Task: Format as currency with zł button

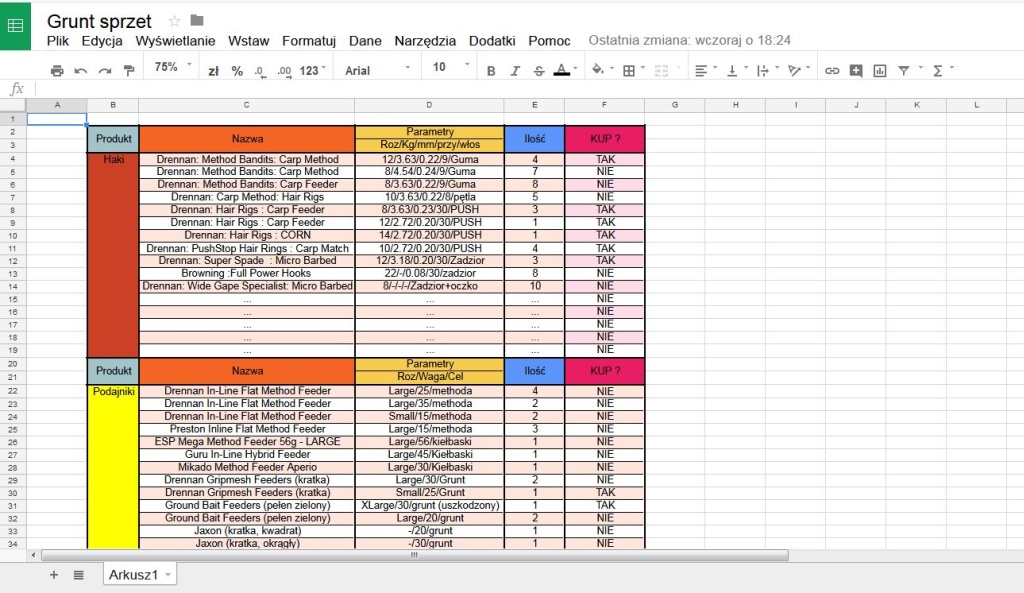Action: (x=214, y=71)
